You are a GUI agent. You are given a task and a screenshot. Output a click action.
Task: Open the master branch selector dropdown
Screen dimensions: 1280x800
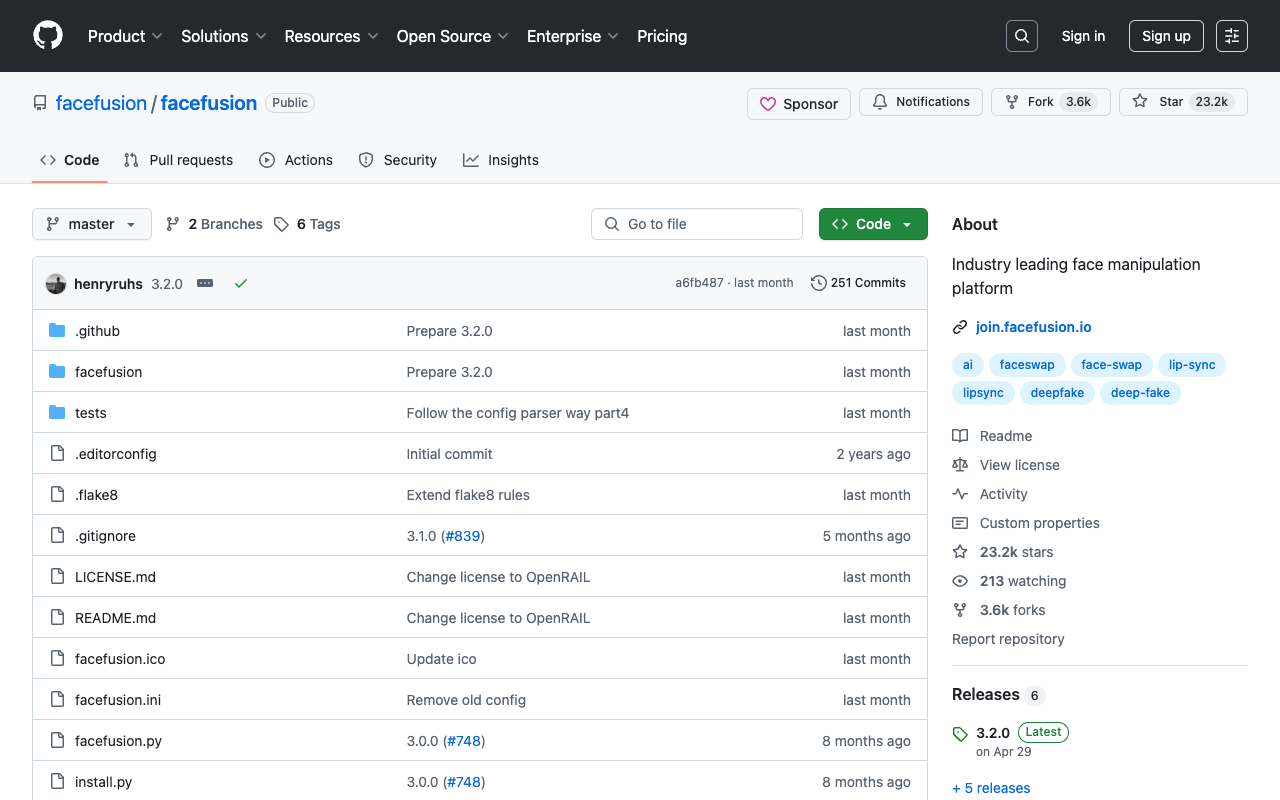click(x=92, y=224)
